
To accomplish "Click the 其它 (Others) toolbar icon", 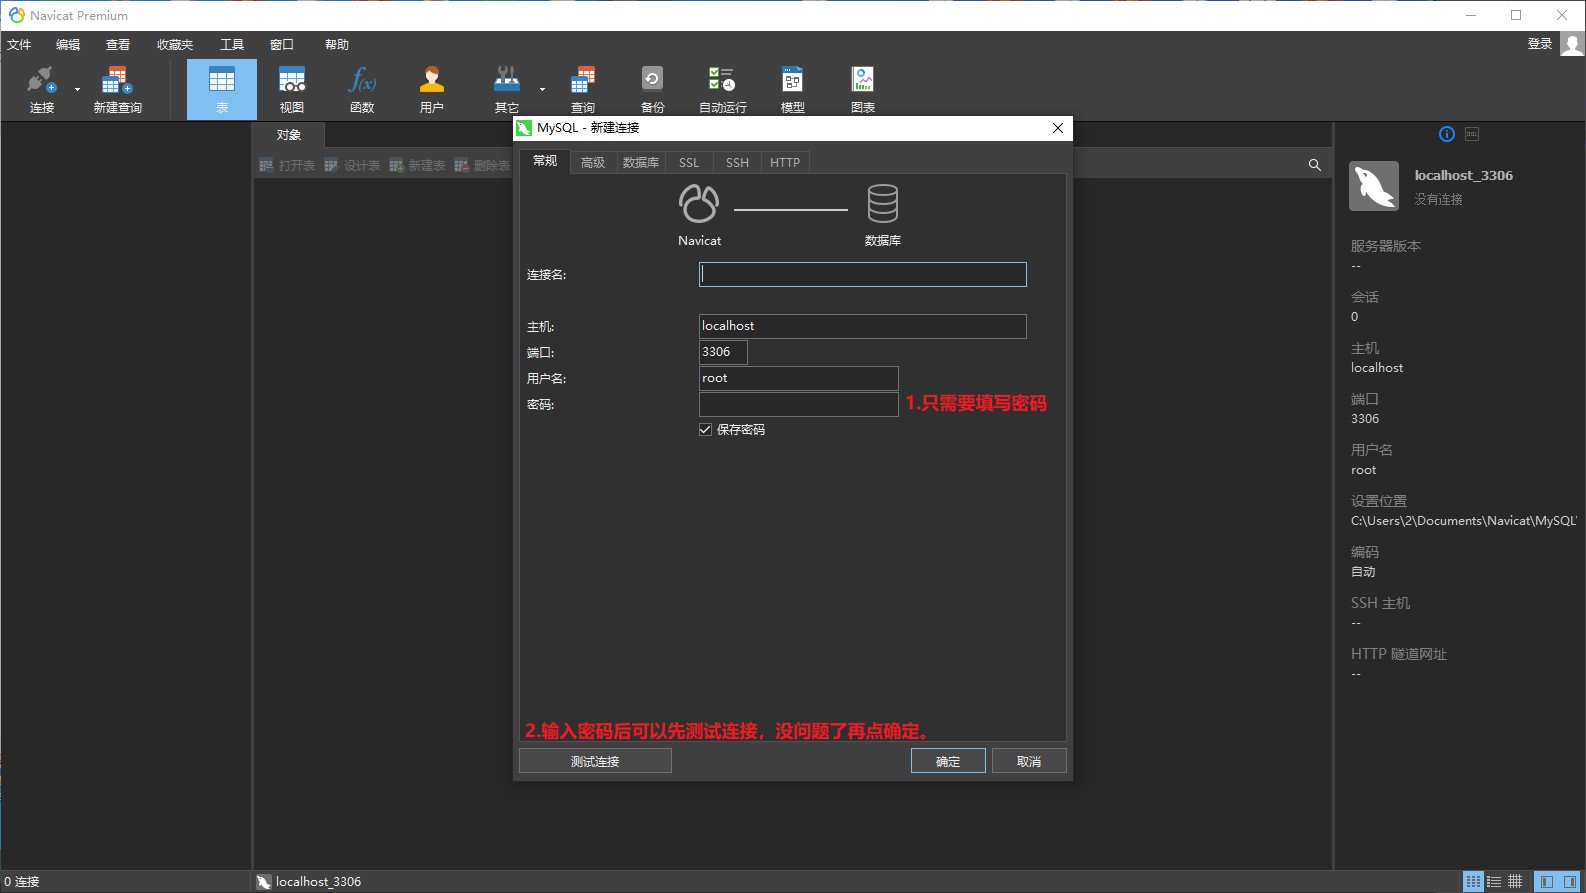I will 507,89.
